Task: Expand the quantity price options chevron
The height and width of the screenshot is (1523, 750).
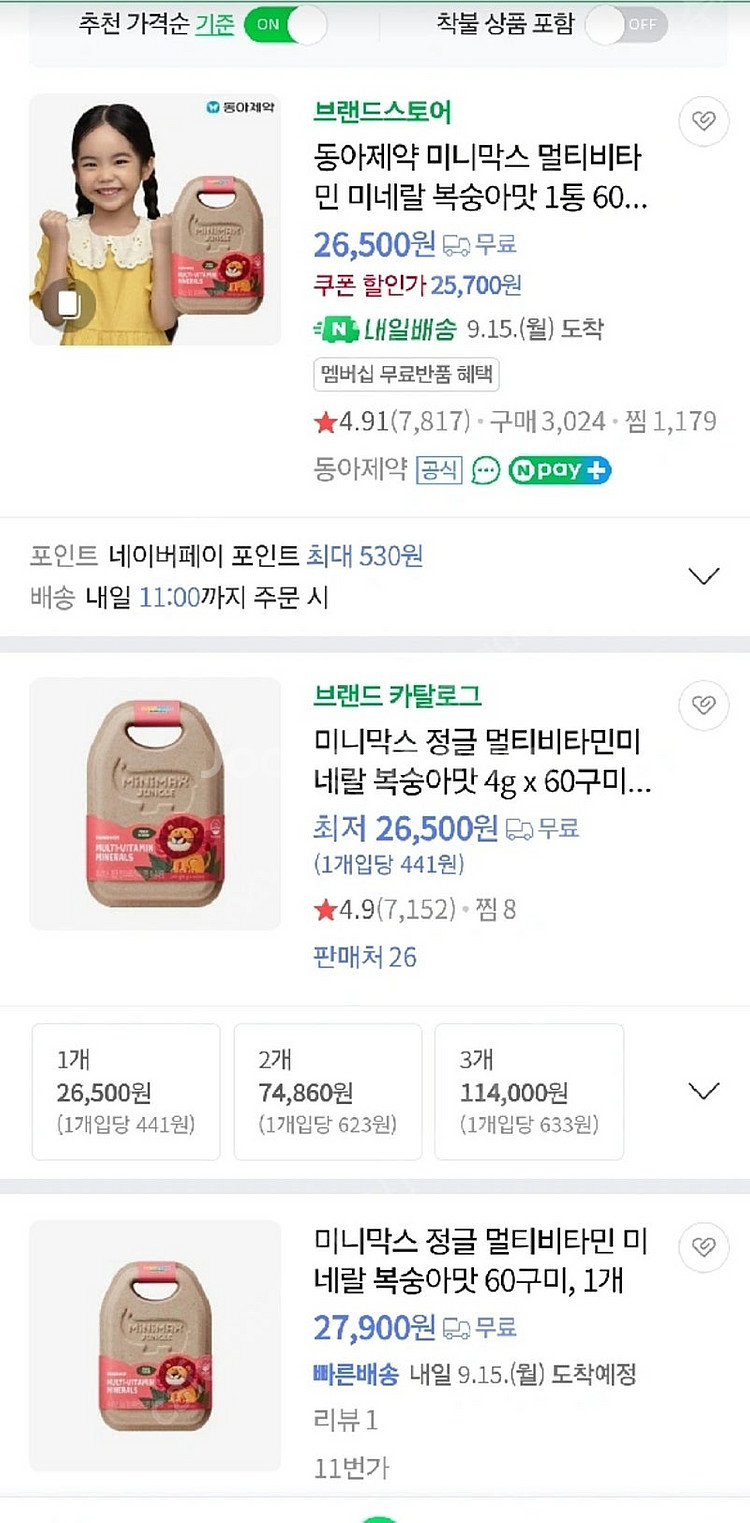Action: pos(705,1091)
